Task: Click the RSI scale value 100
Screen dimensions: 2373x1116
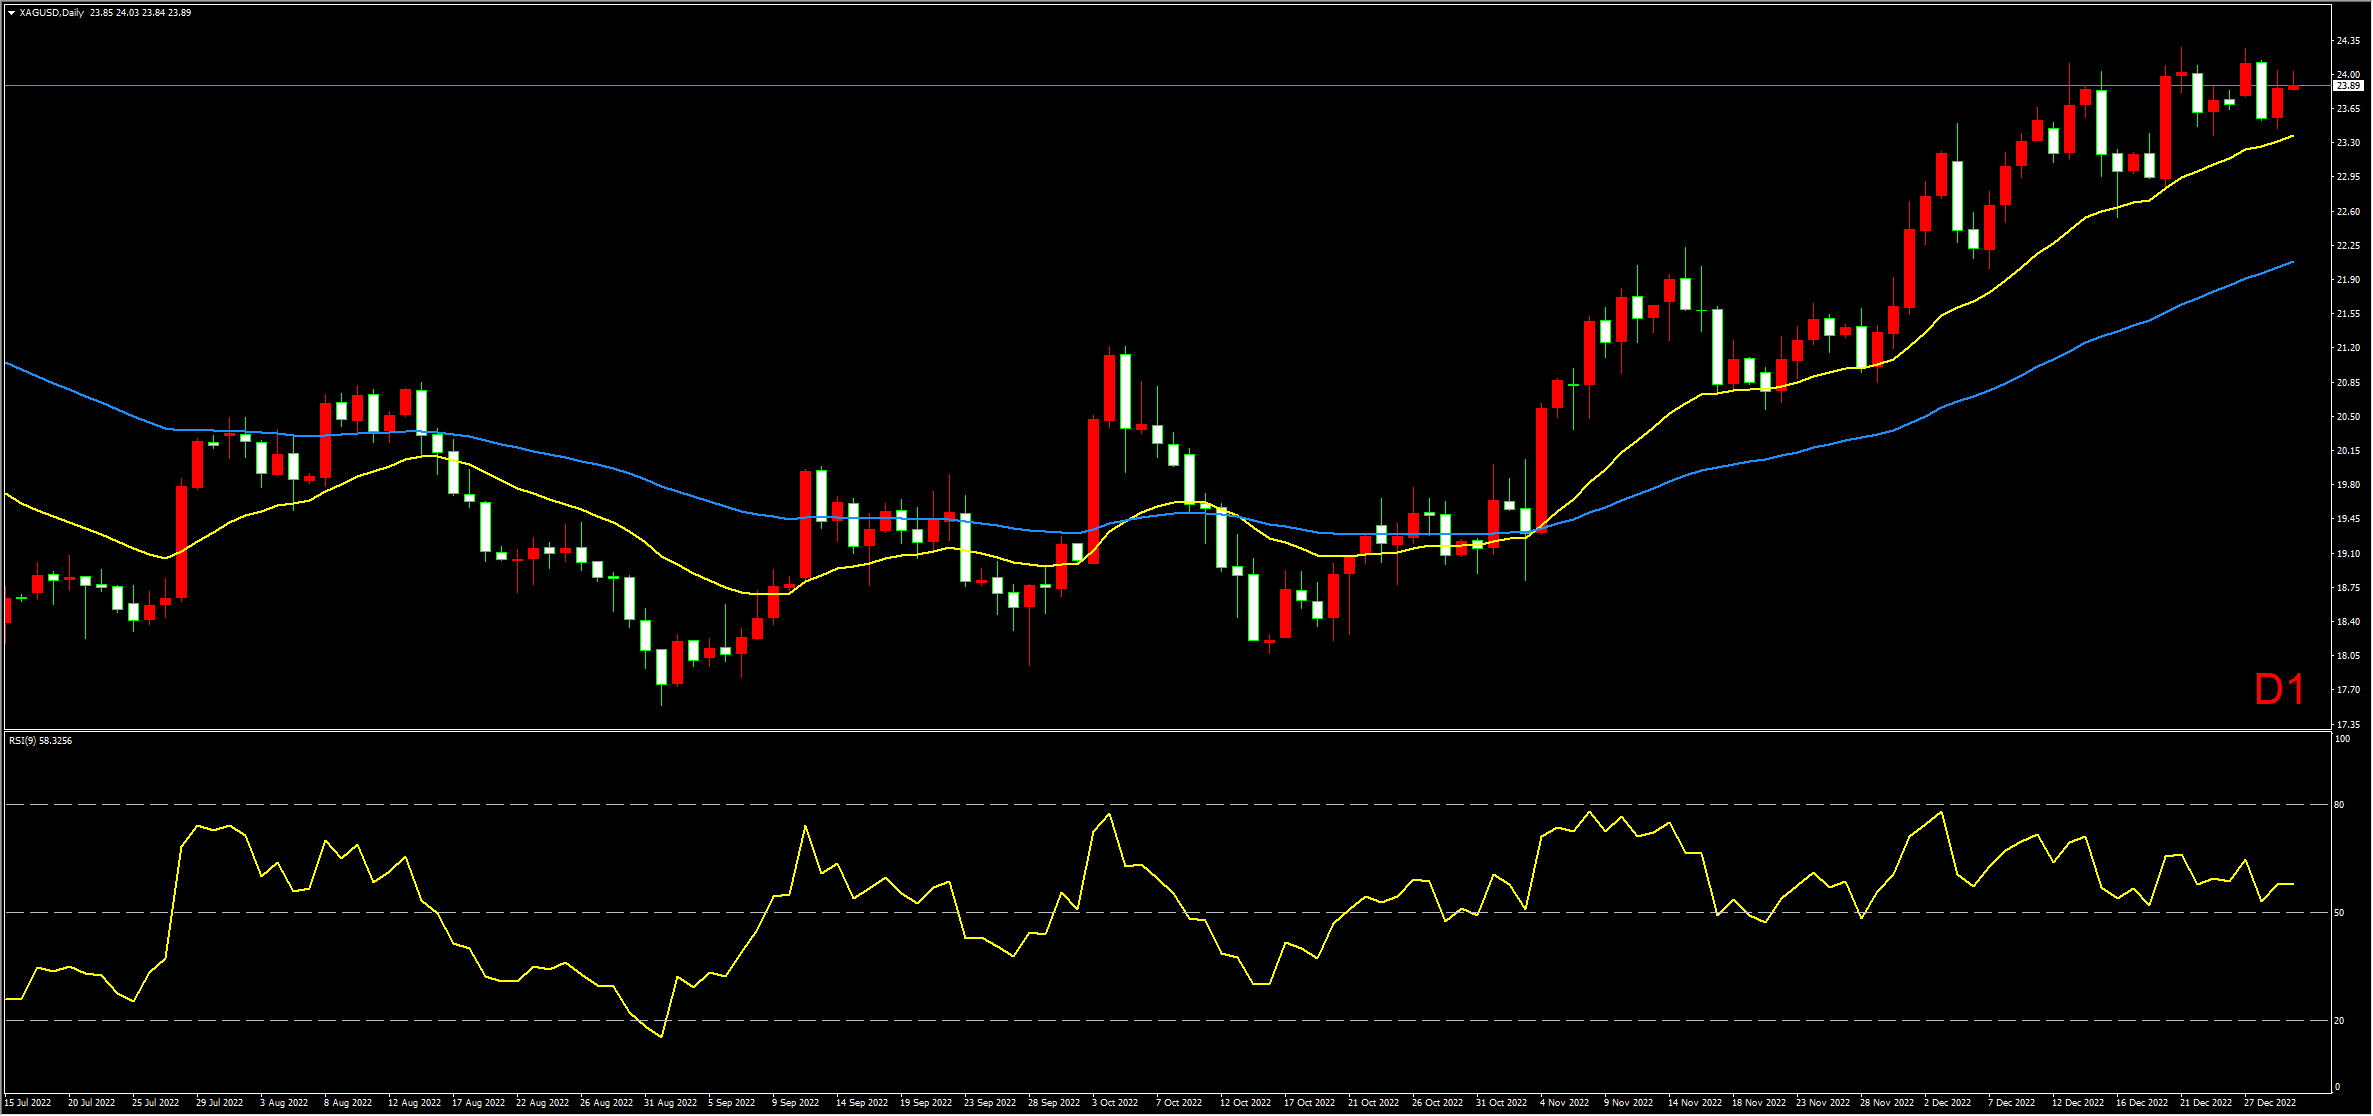Action: click(x=2342, y=739)
